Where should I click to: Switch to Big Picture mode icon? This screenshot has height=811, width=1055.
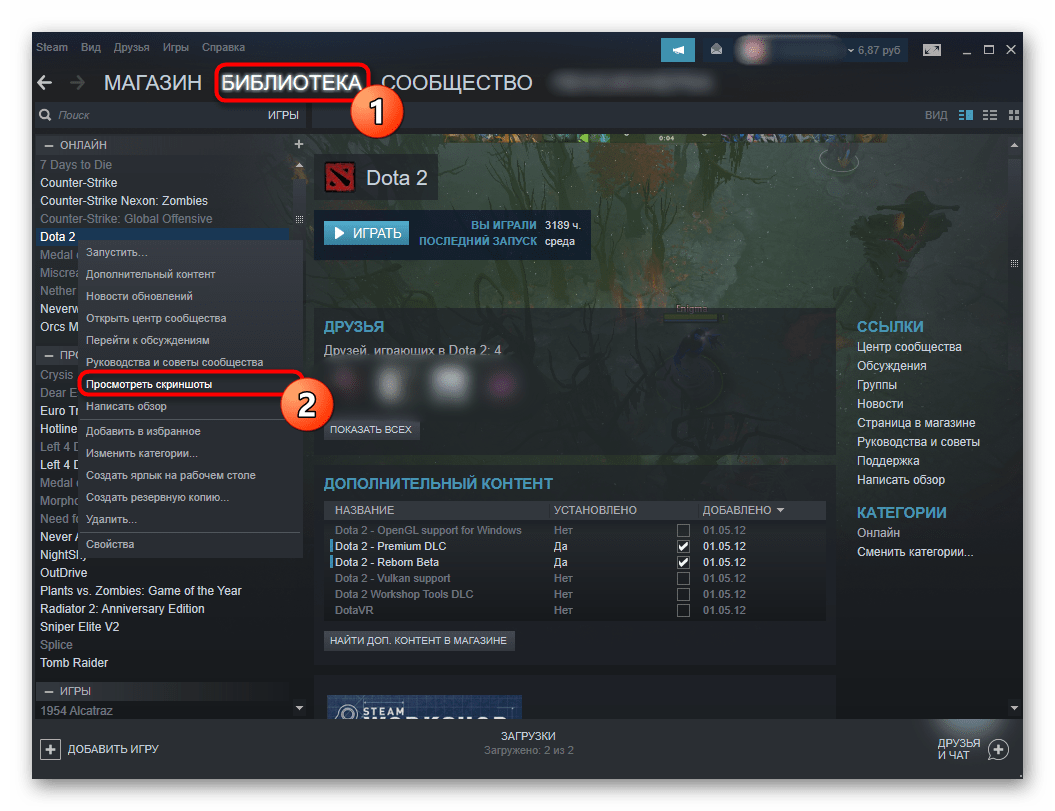(931, 49)
